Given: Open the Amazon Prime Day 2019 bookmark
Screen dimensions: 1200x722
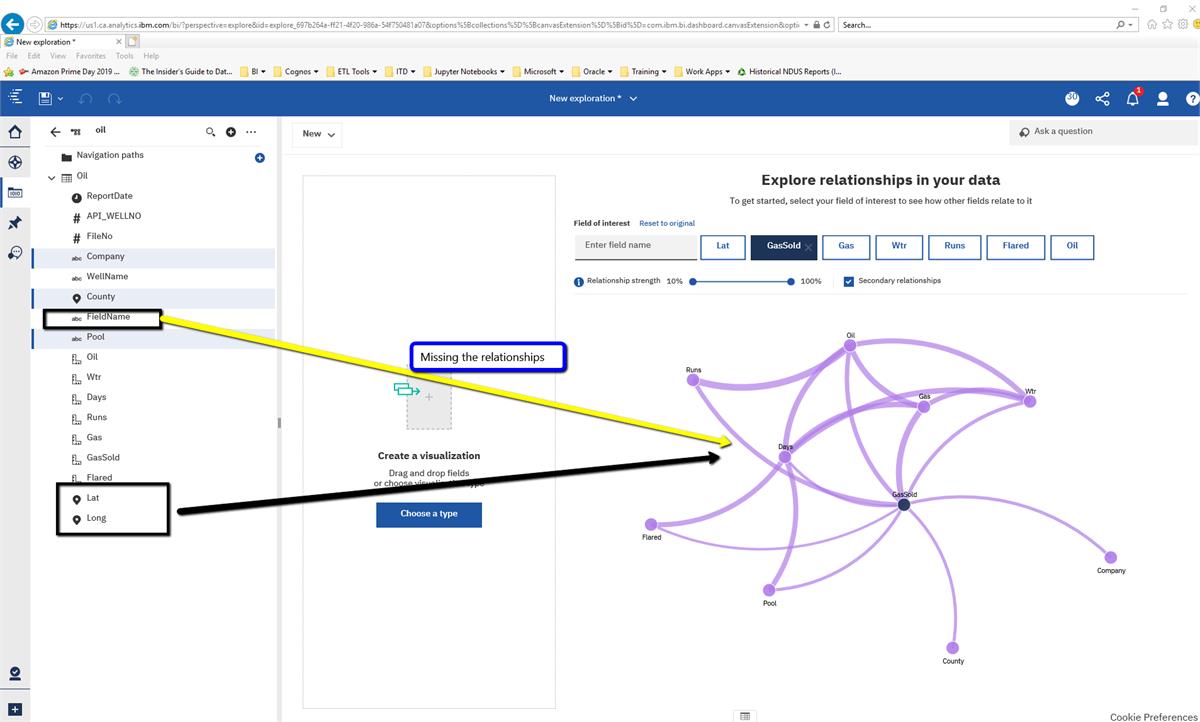Looking at the screenshot, I should tap(68, 72).
